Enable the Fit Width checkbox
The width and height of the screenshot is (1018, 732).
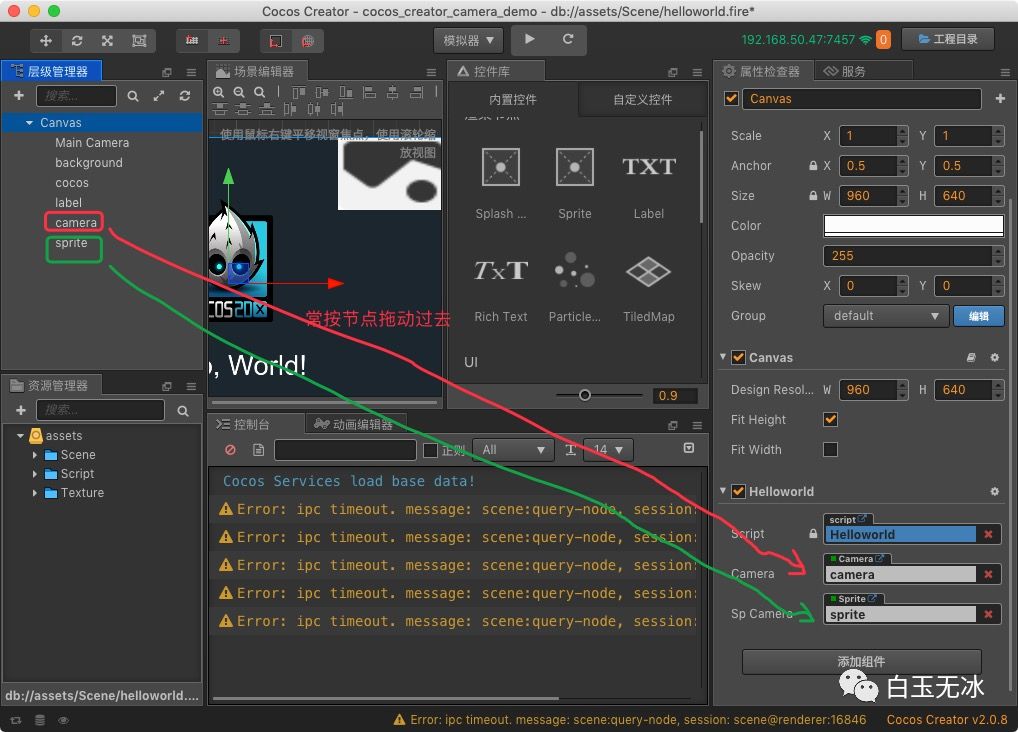[x=830, y=449]
